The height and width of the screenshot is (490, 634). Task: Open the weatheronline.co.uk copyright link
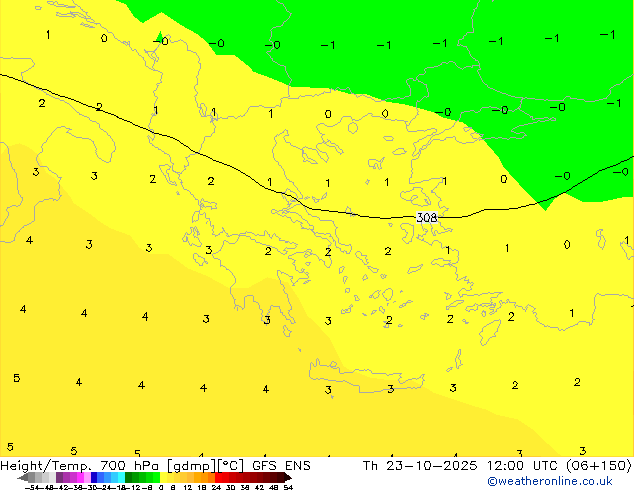[549, 481]
